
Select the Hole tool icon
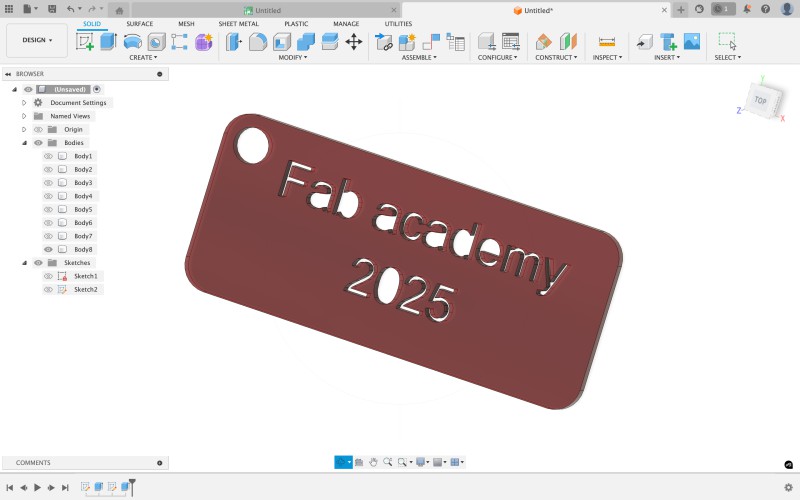tap(157, 42)
